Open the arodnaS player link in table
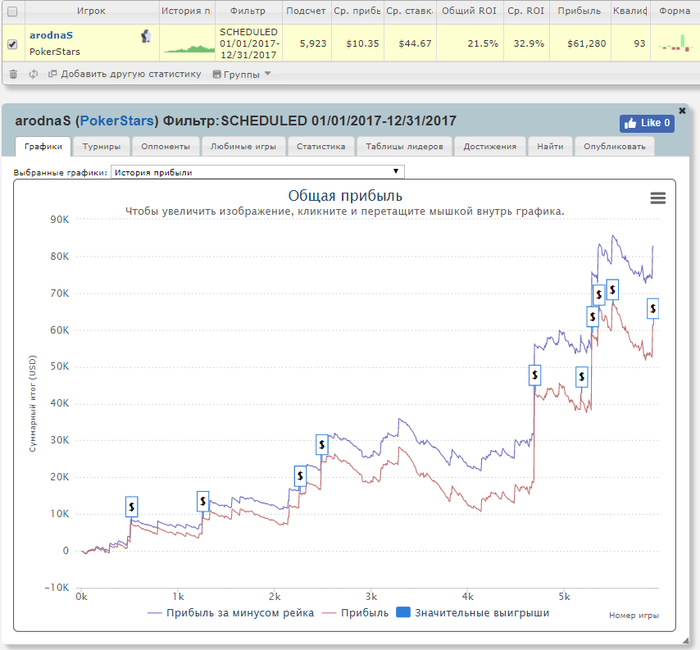 coord(51,35)
